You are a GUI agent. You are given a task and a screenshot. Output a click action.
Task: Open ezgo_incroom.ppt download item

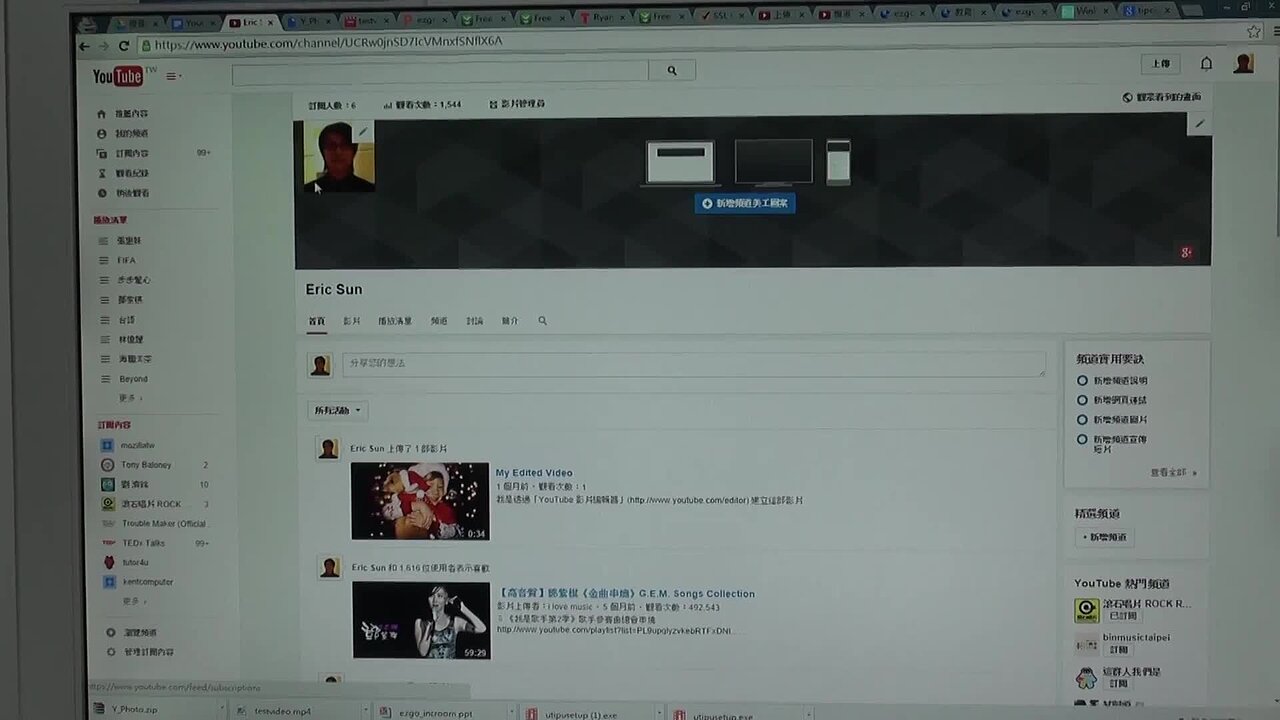click(436, 713)
